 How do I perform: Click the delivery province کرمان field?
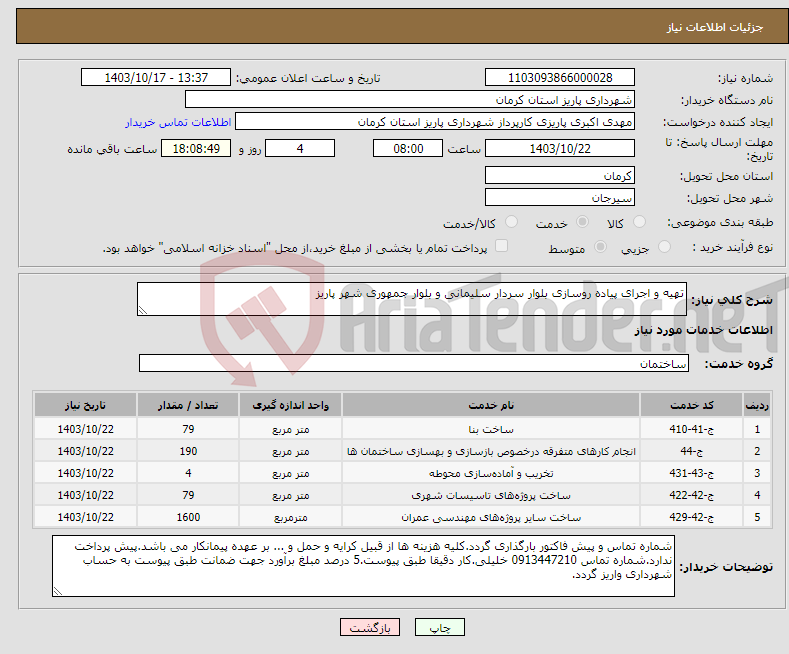(560, 176)
